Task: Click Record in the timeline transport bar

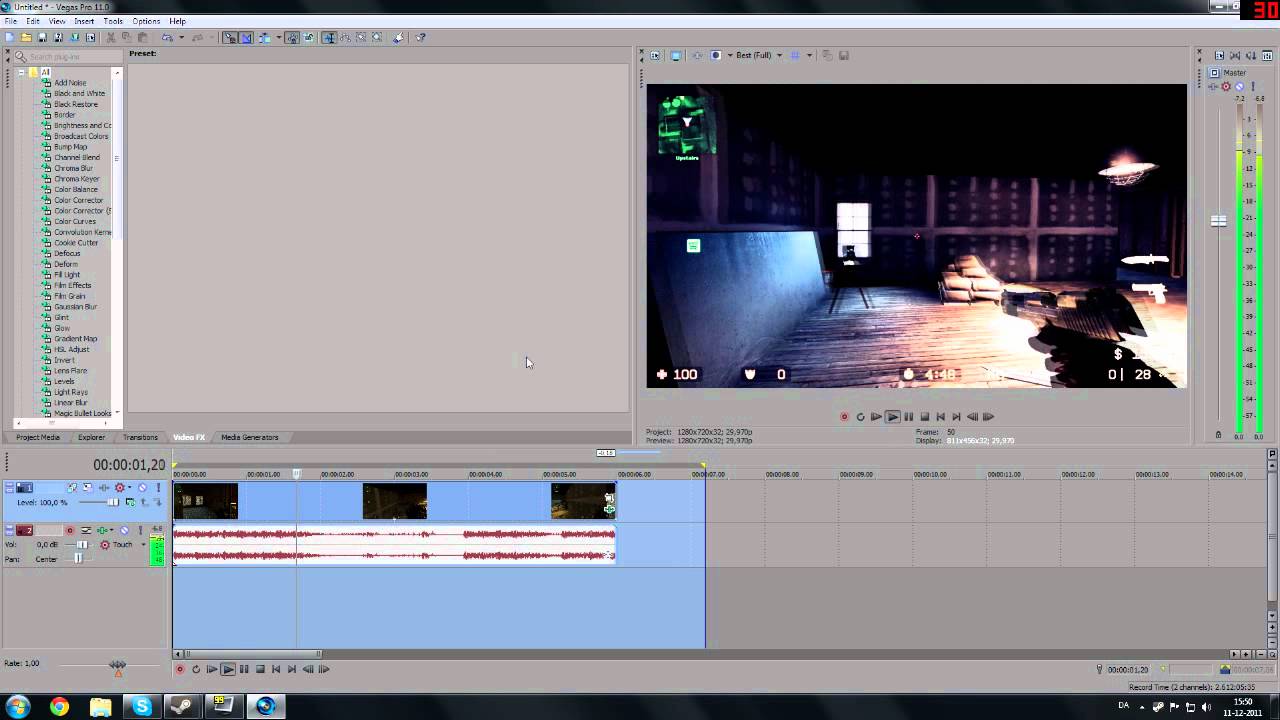Action: click(x=180, y=669)
